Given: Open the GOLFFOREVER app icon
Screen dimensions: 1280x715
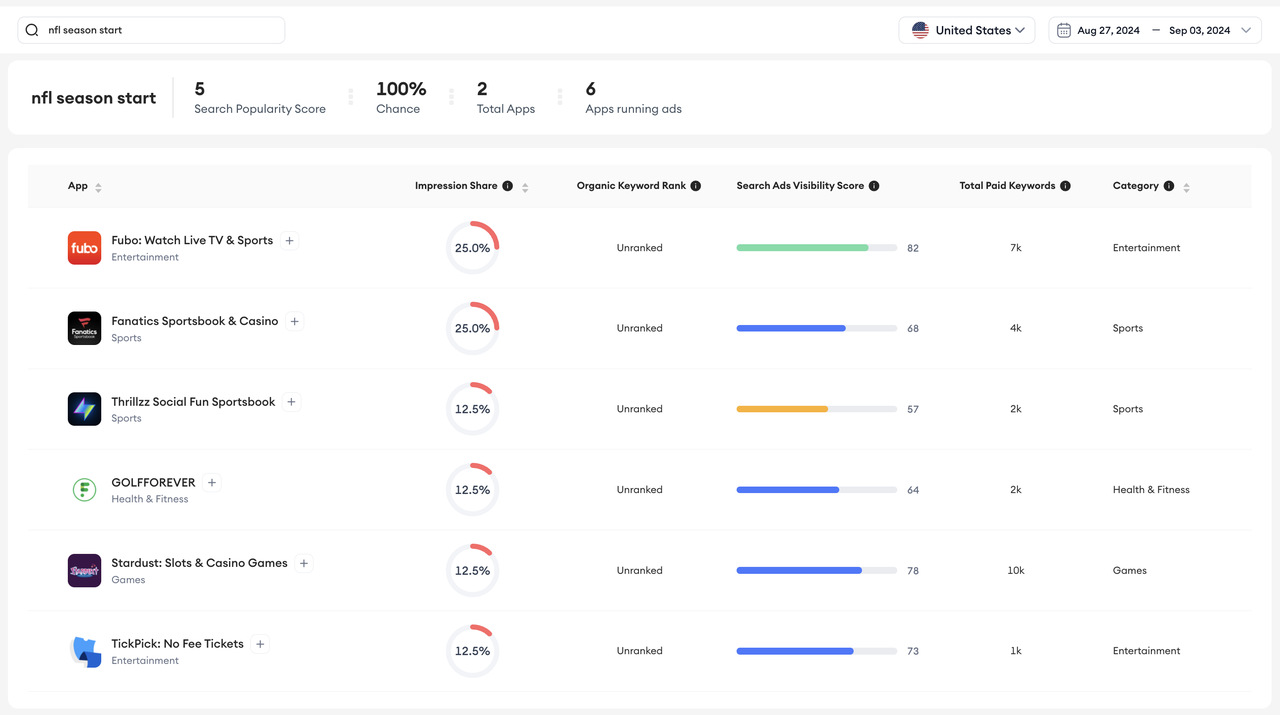Looking at the screenshot, I should [x=84, y=490].
